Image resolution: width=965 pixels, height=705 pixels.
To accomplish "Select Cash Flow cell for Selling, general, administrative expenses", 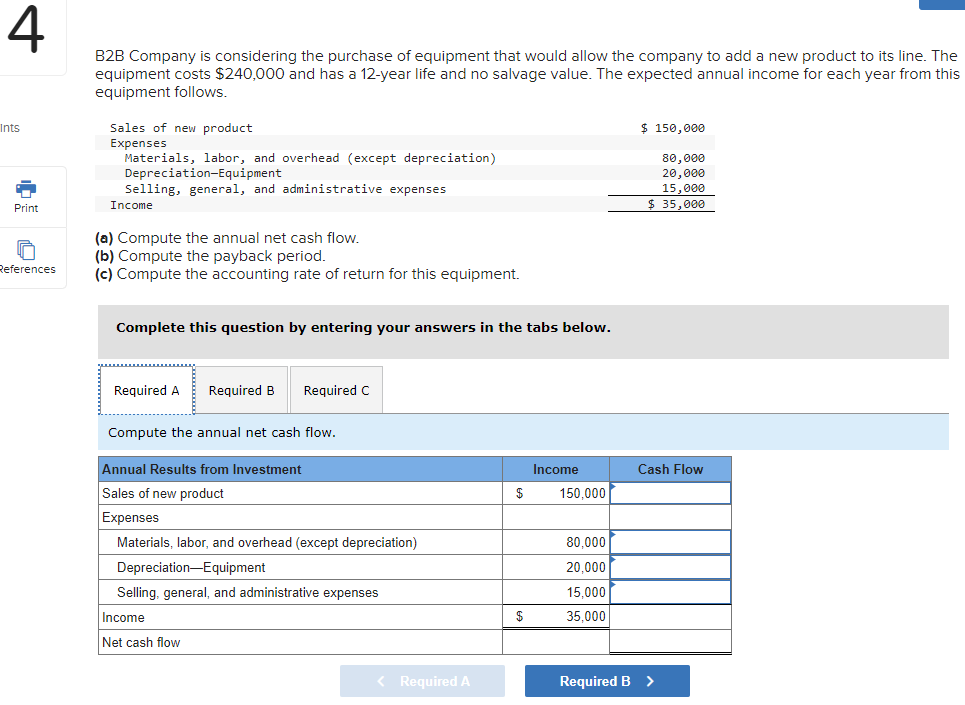I will click(670, 592).
